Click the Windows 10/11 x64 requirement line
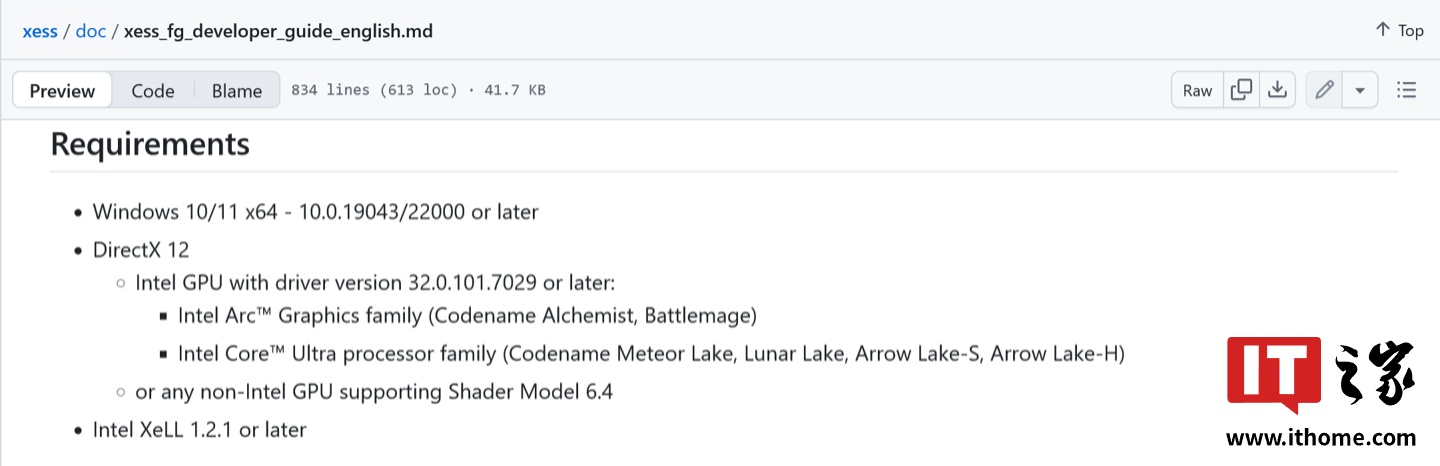Image resolution: width=1440 pixels, height=466 pixels. 315,212
